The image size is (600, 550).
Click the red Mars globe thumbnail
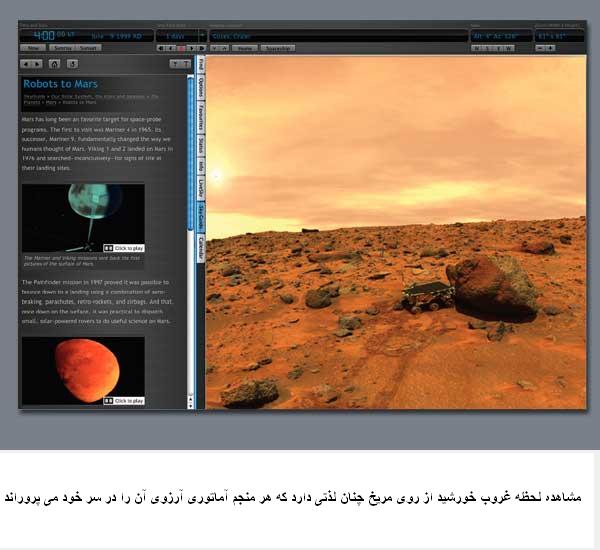click(83, 370)
